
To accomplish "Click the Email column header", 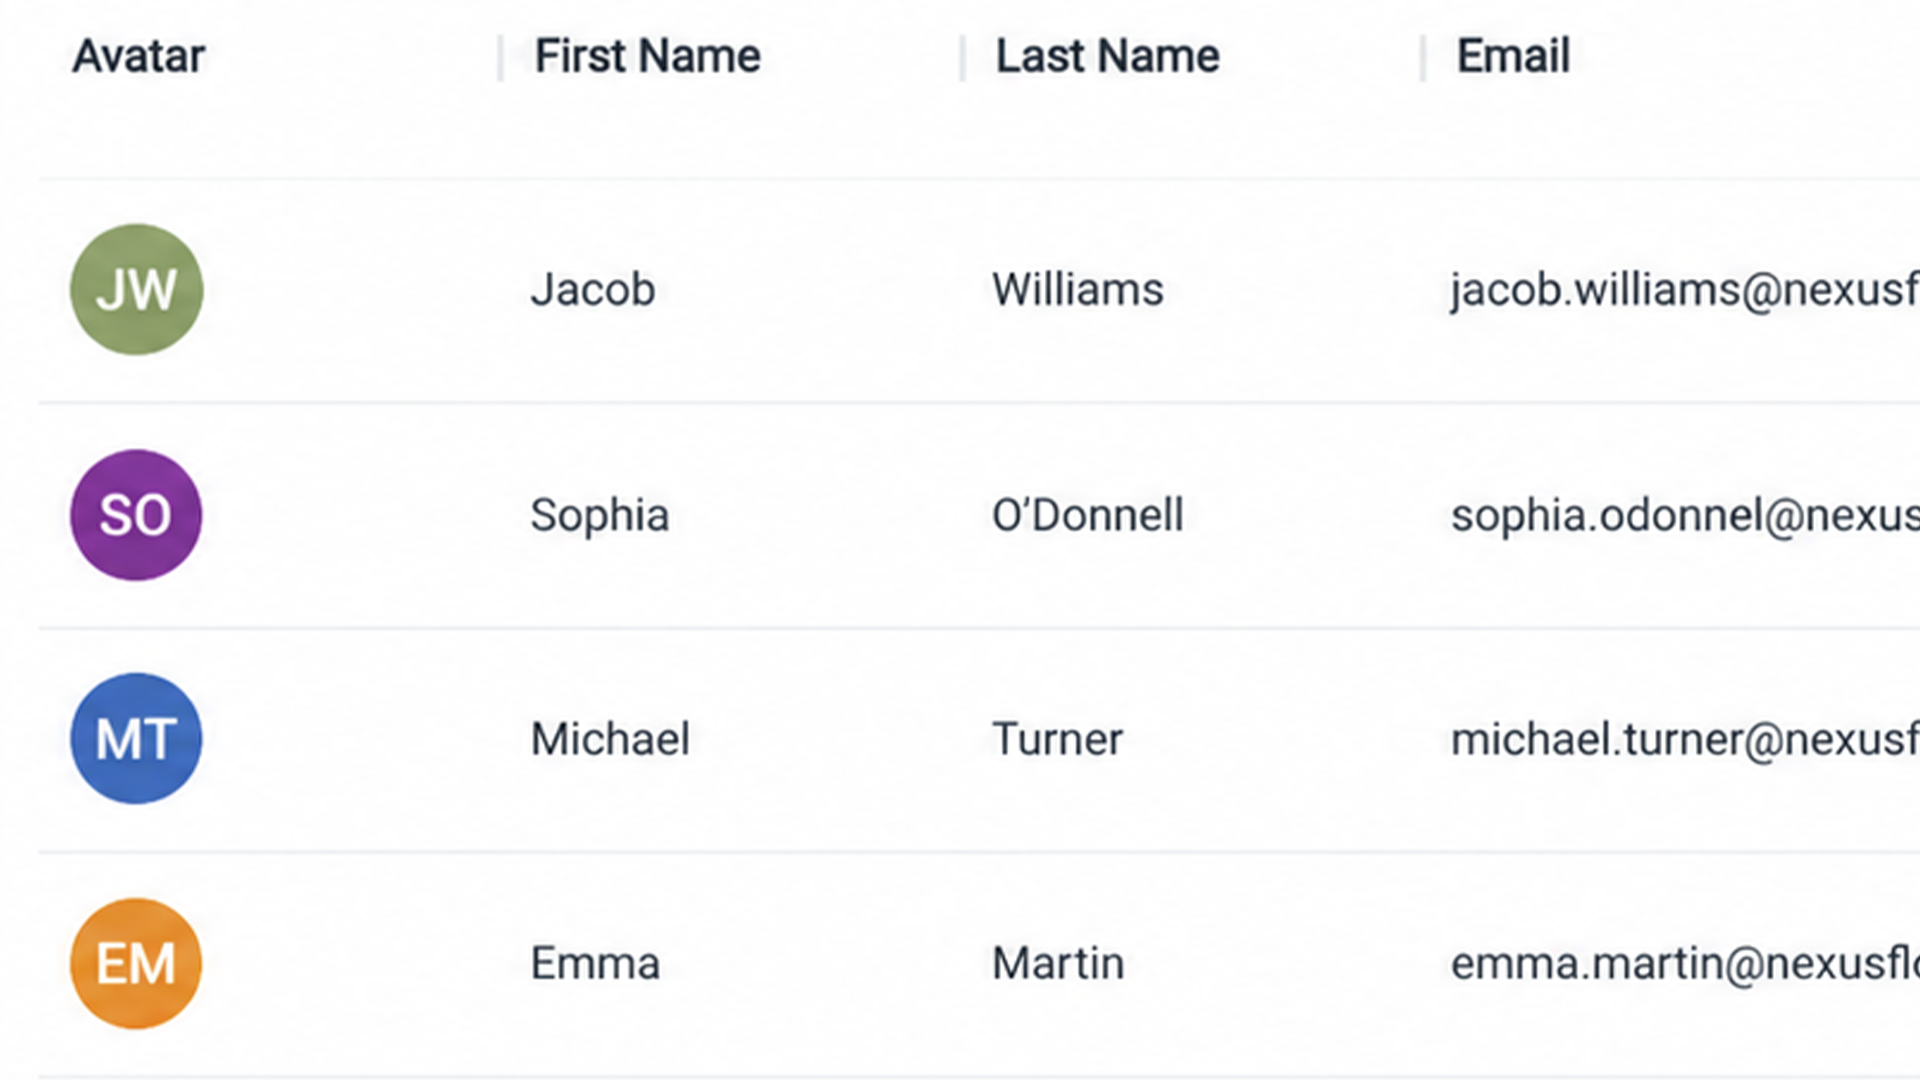I will click(x=1513, y=56).
